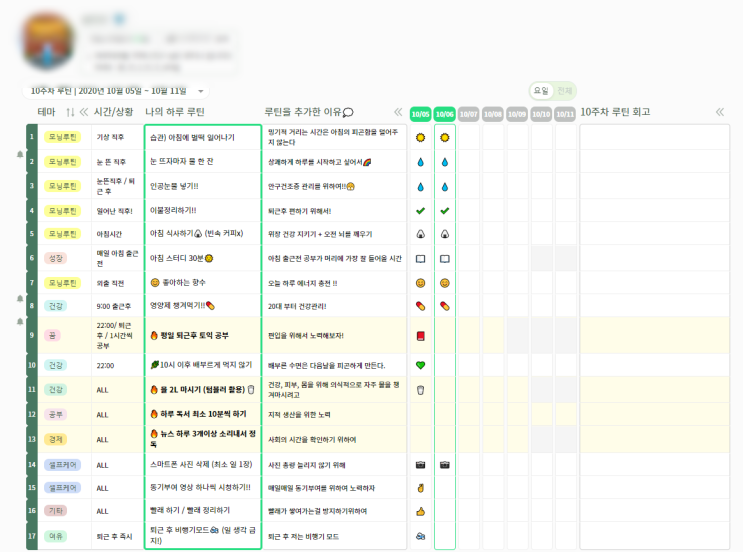Click the water drop under 10/05 for 눈 뜨자마자 물 한 잔

(420, 162)
